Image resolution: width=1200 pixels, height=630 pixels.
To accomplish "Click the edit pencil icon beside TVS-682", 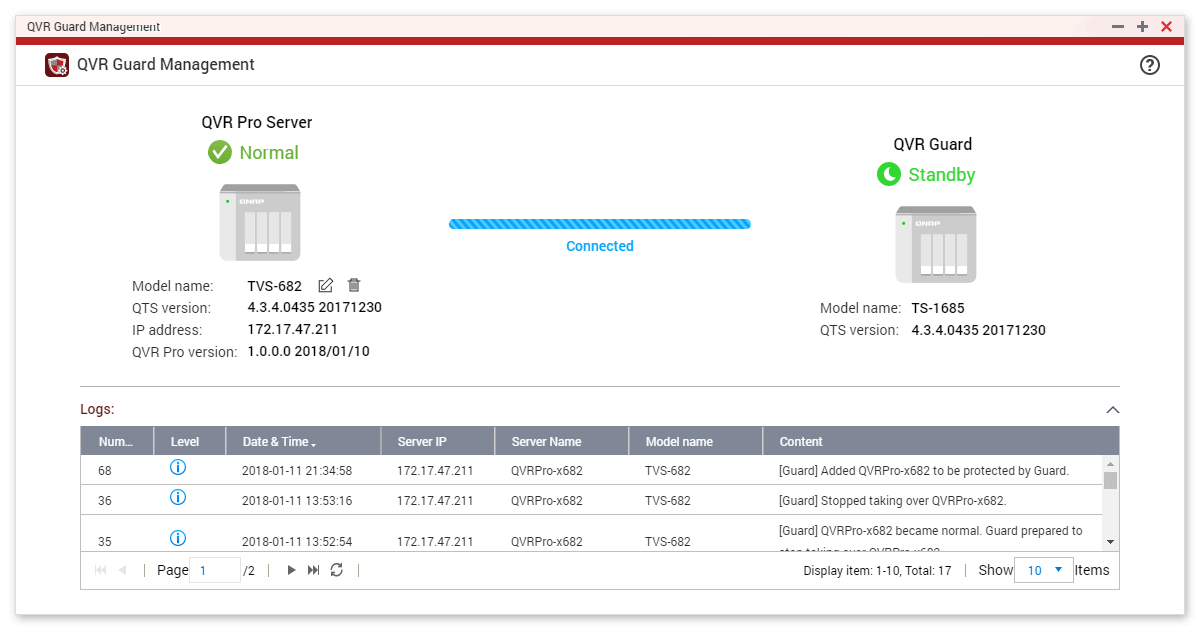I will coord(325,286).
